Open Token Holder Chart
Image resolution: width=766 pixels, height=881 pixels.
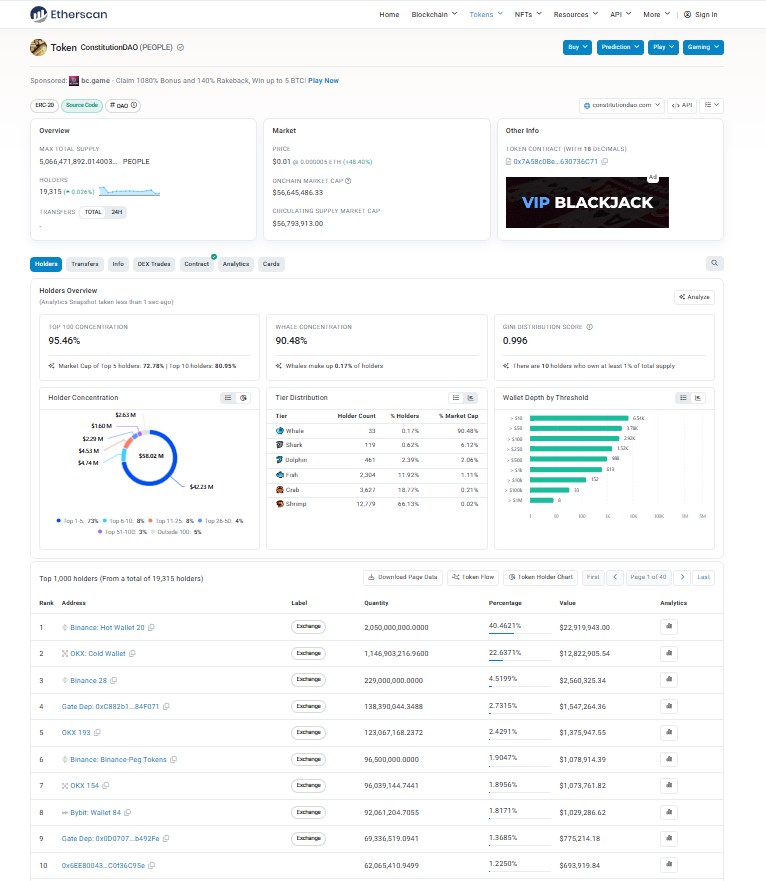(x=541, y=577)
